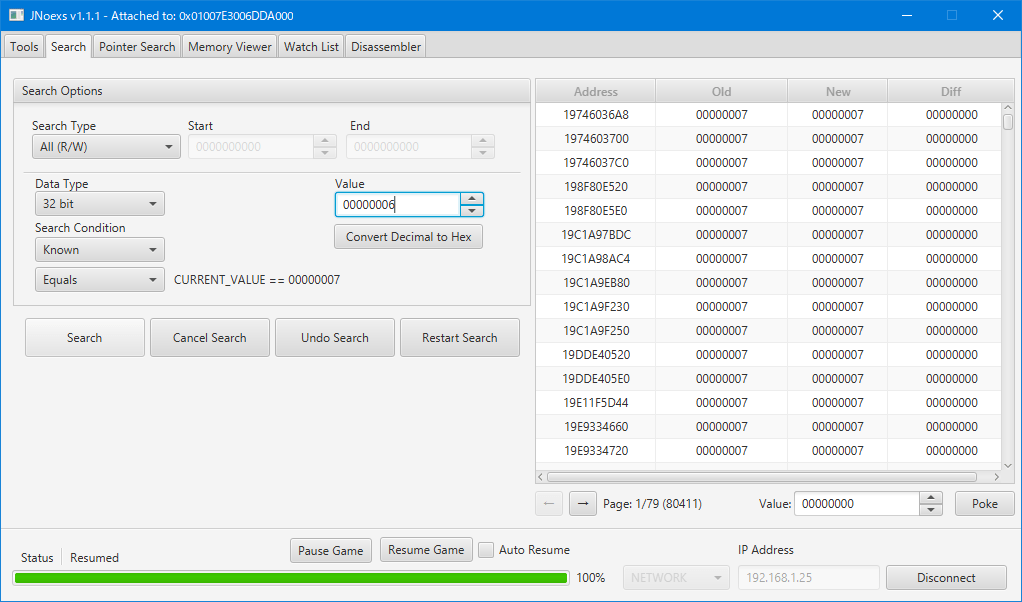The height and width of the screenshot is (602, 1022).
Task: Click the results horizontal scrollbar
Action: (761, 477)
